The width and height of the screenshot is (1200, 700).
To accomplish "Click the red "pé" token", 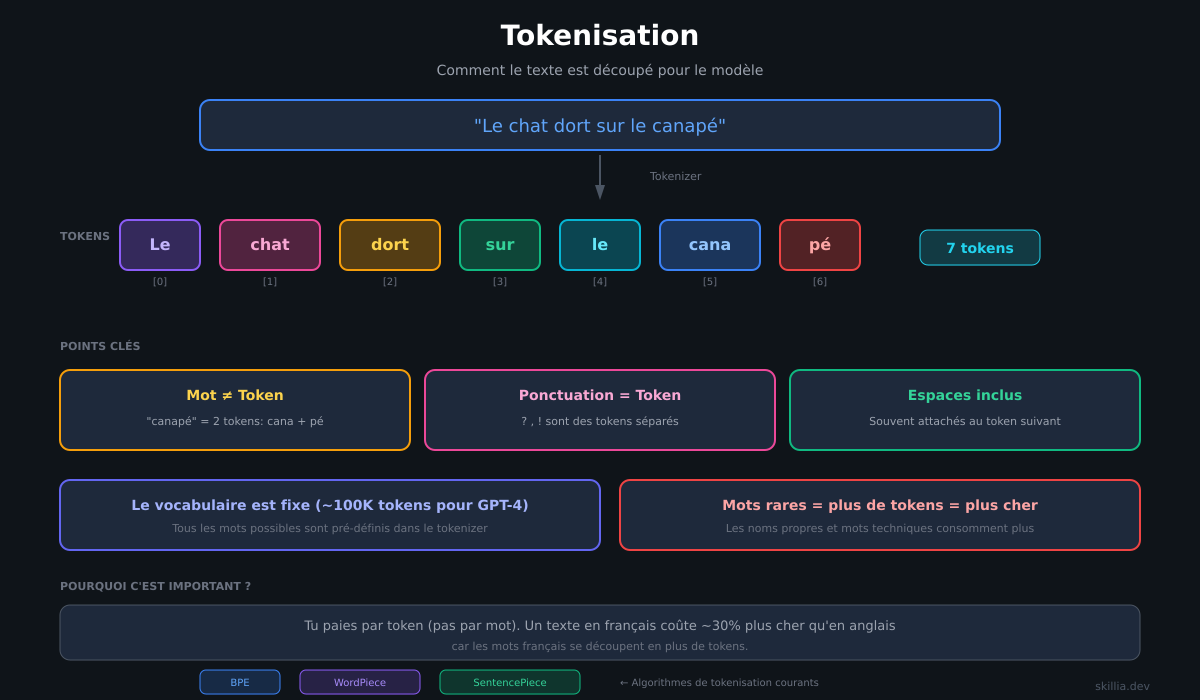I will (x=820, y=245).
